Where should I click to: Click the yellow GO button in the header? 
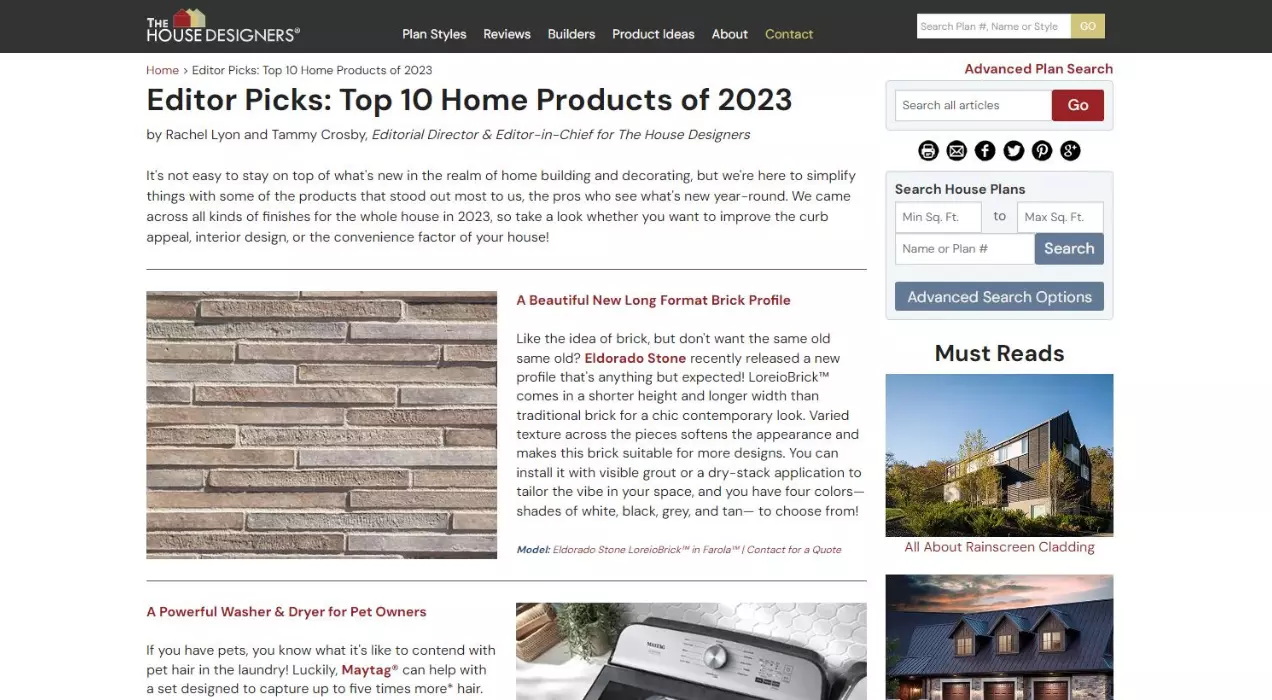1088,26
